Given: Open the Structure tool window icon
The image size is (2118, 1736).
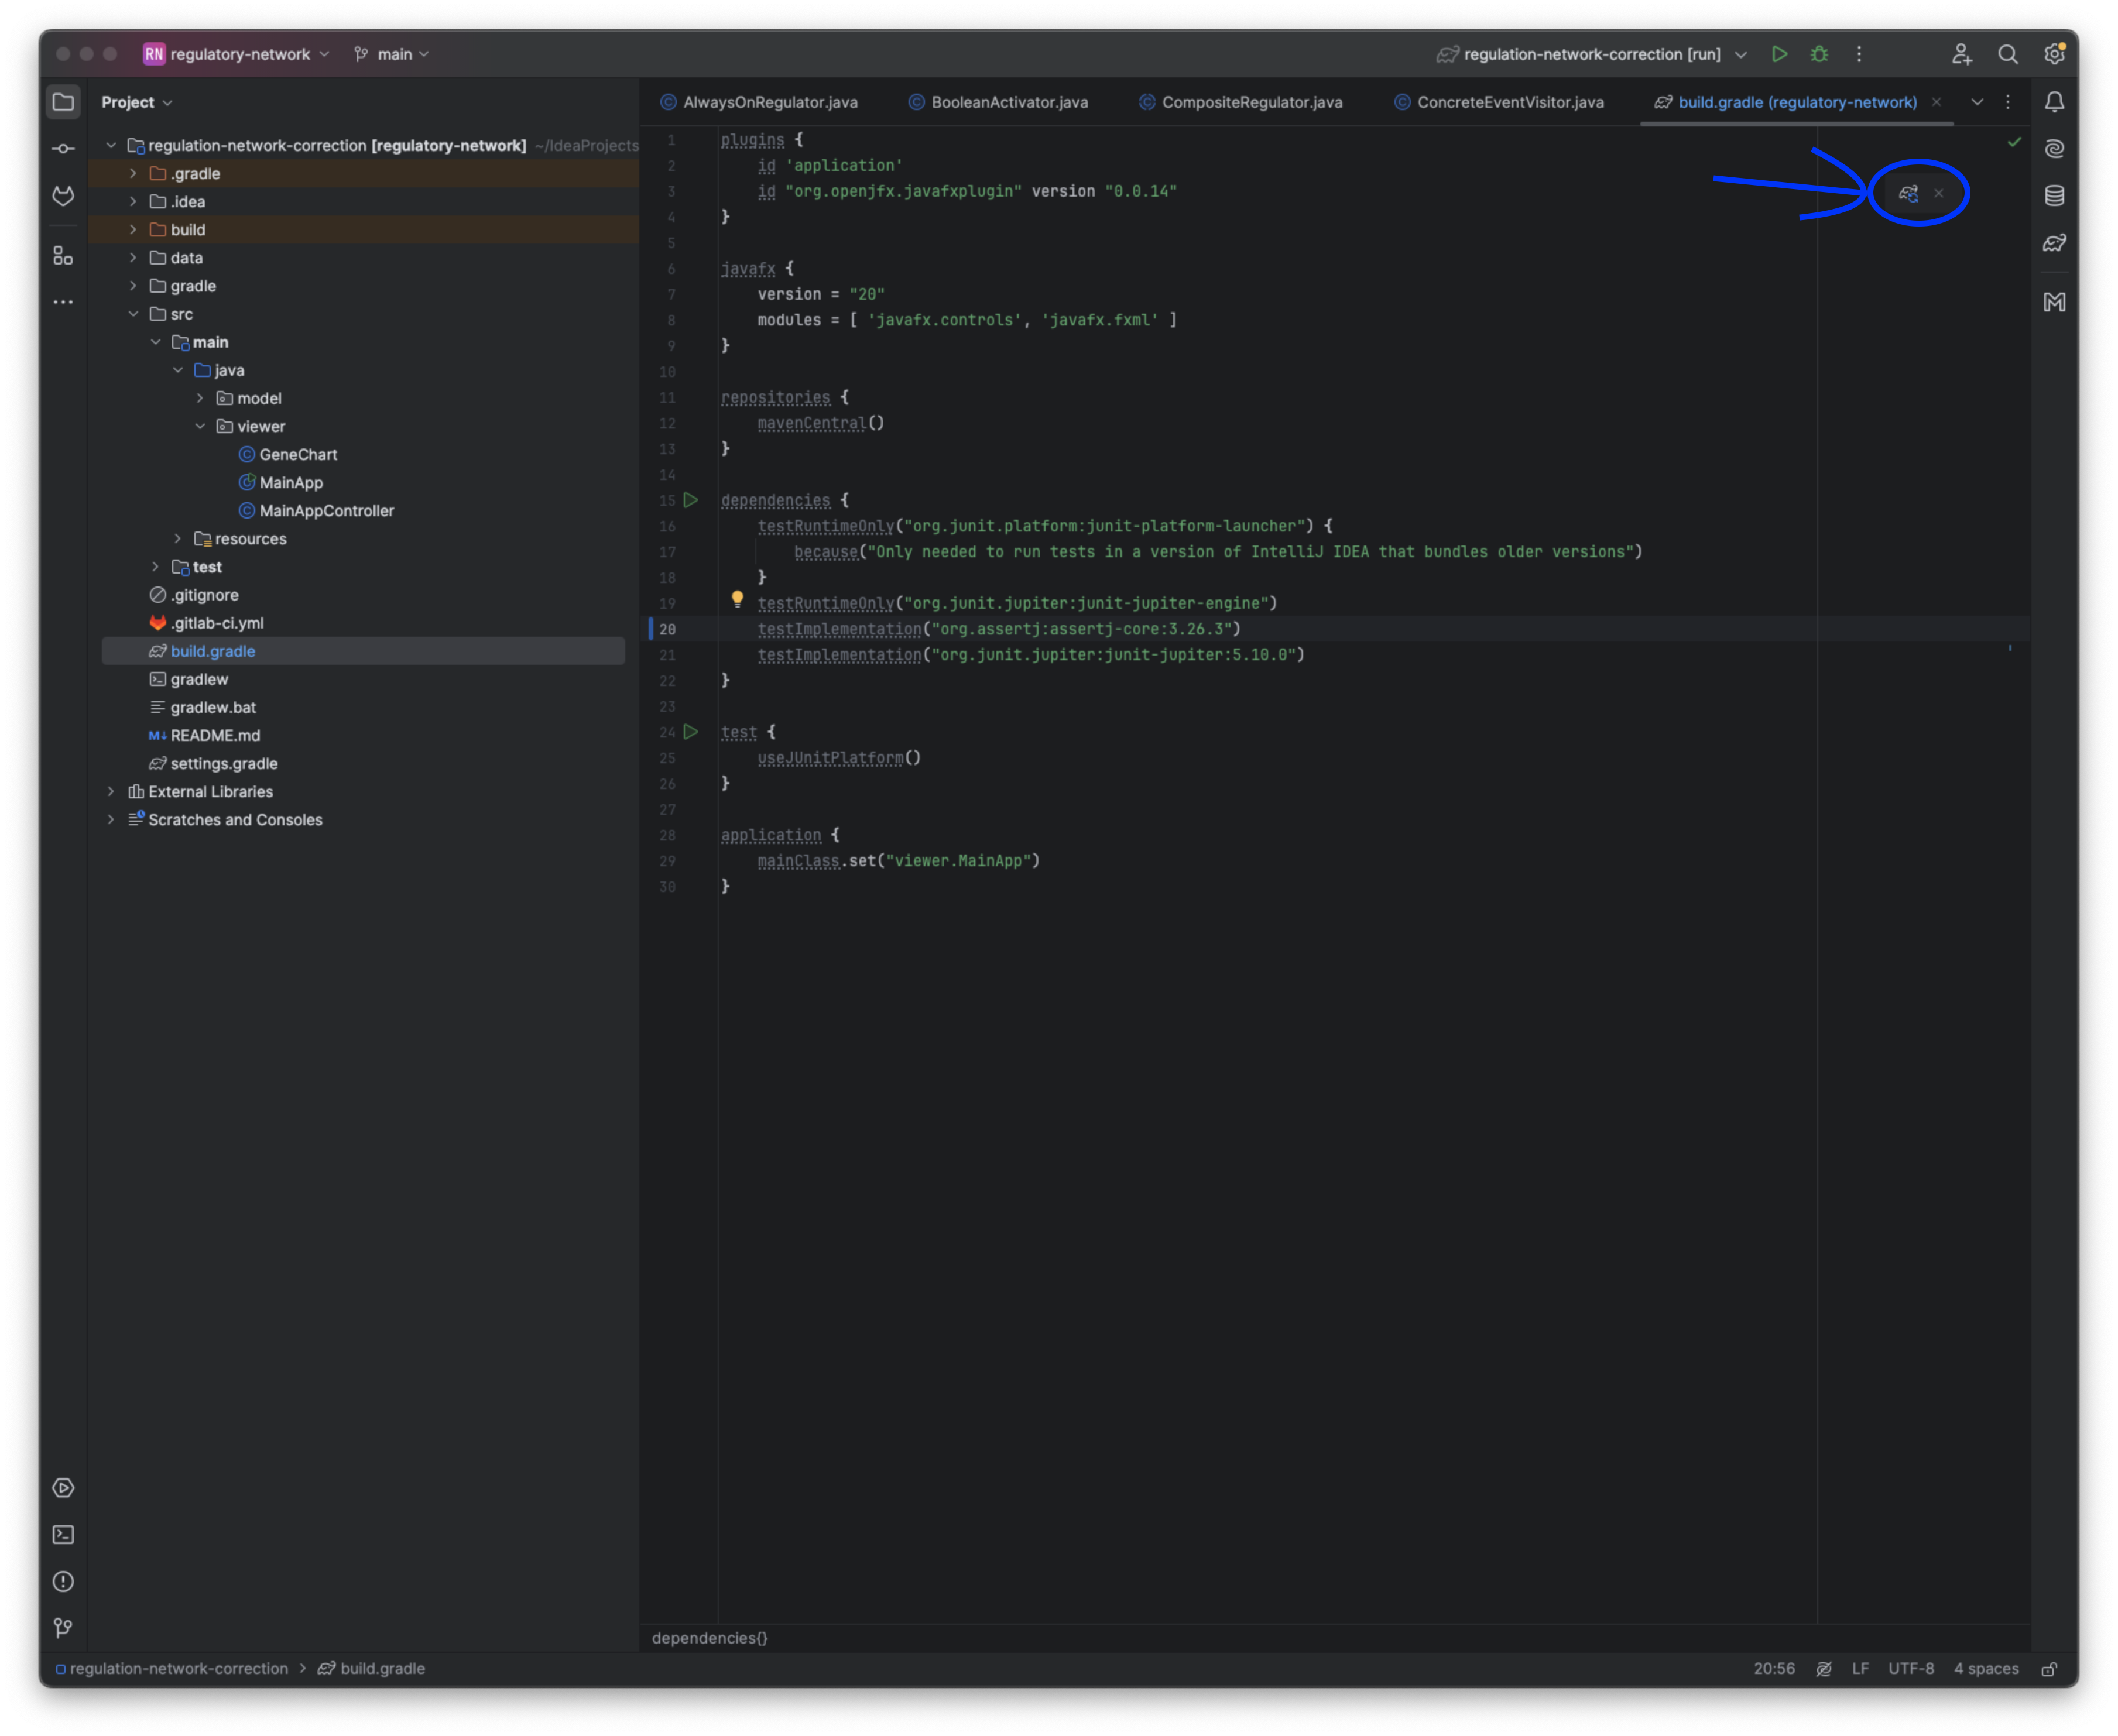Looking at the screenshot, I should pos(63,256).
